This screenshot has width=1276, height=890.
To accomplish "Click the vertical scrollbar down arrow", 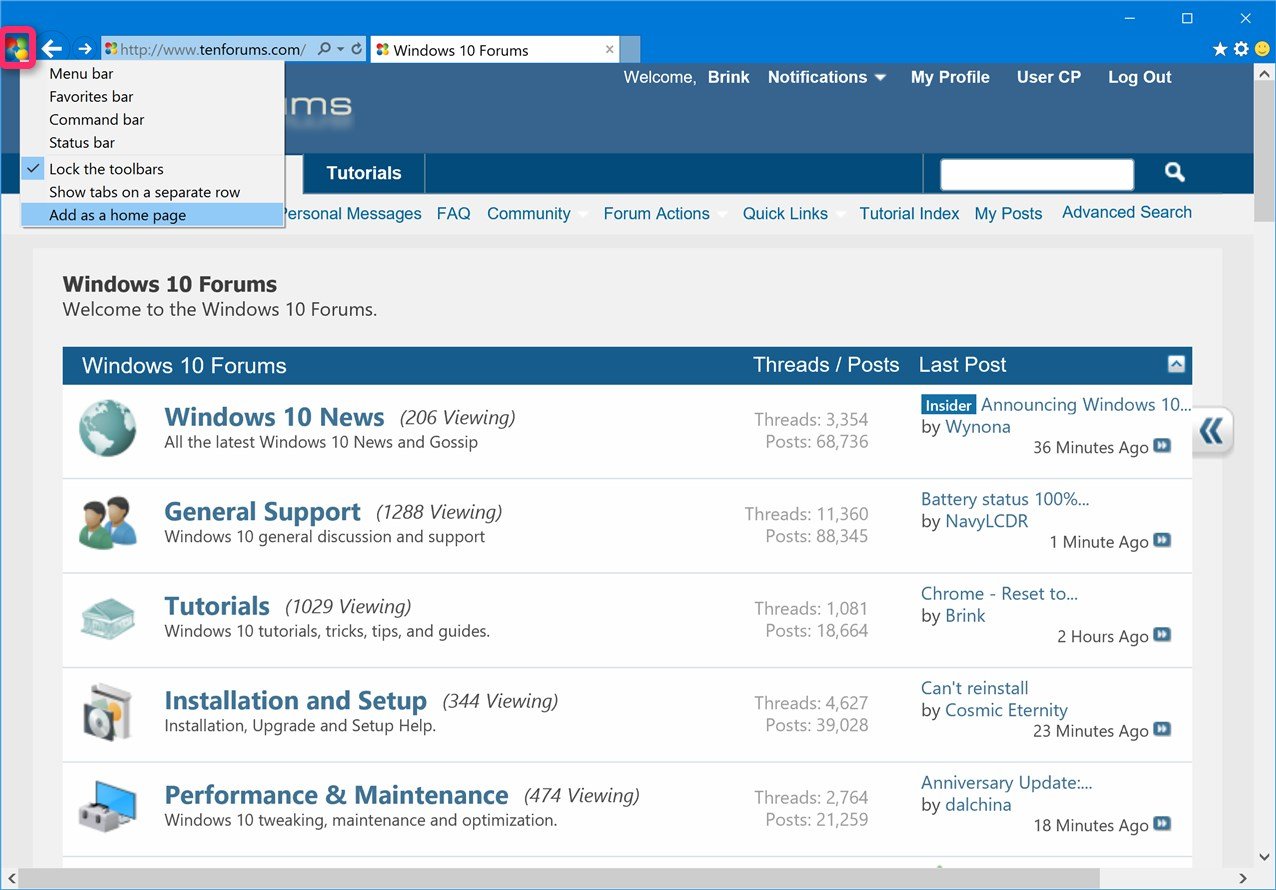I will [1265, 857].
